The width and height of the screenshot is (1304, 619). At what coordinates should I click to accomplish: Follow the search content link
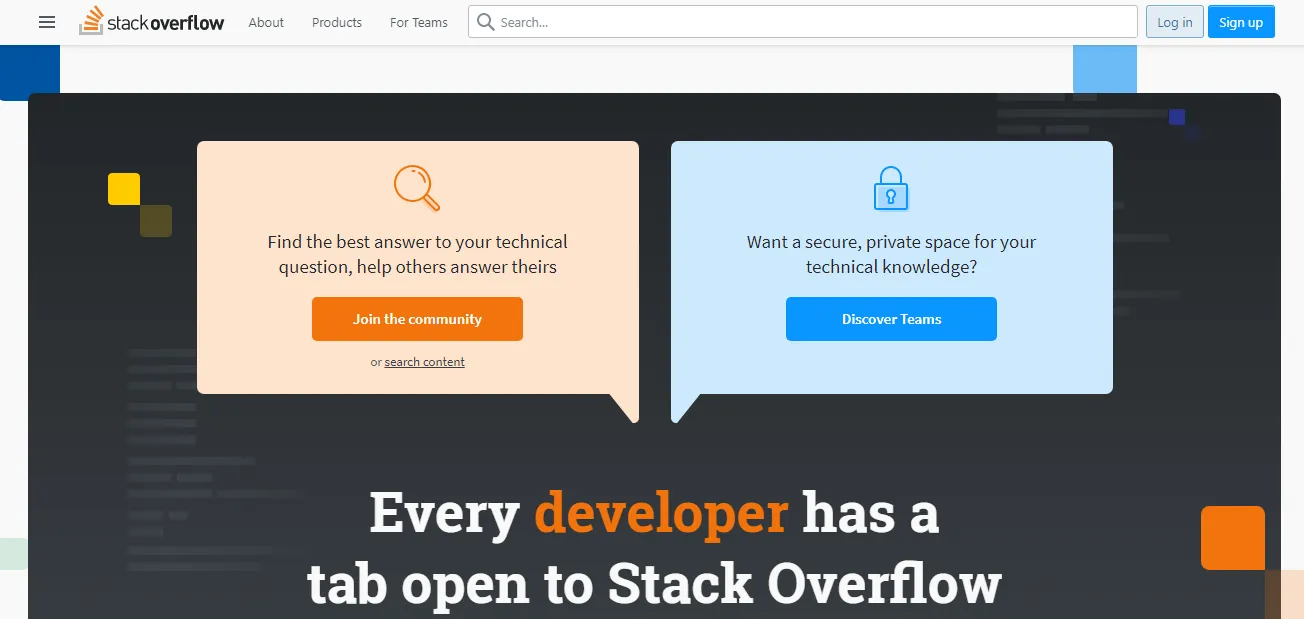click(424, 362)
